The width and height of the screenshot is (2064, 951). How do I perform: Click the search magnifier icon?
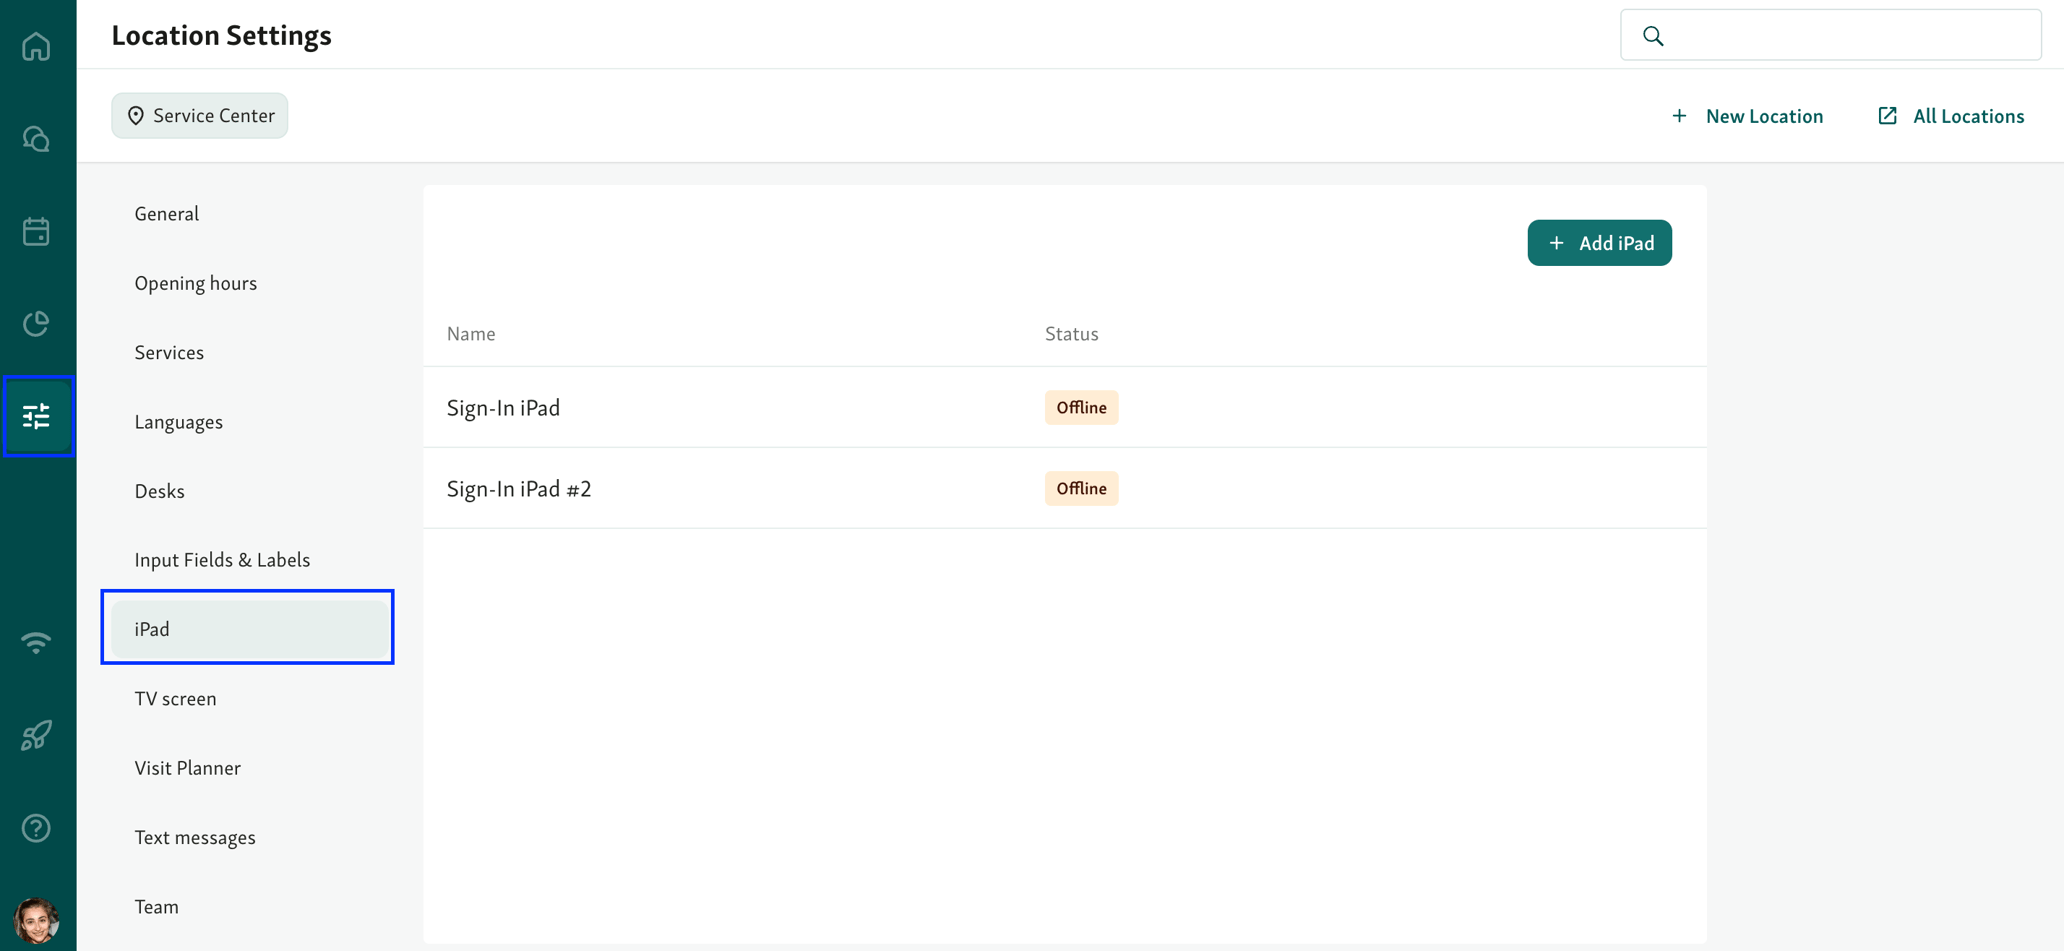click(x=1652, y=34)
